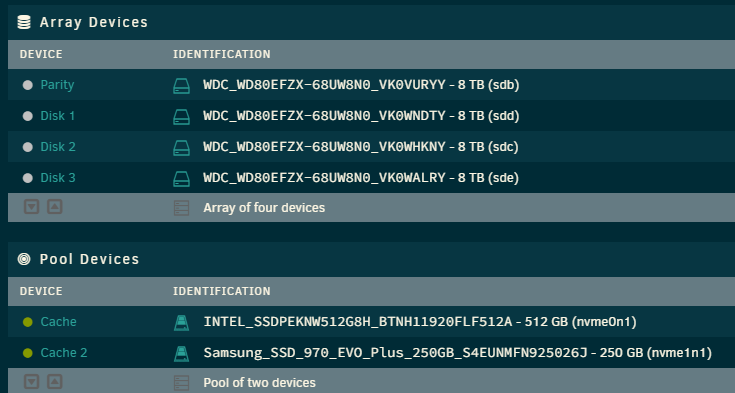Click the Parity status indicator dot
735x393 pixels.
(x=28, y=85)
